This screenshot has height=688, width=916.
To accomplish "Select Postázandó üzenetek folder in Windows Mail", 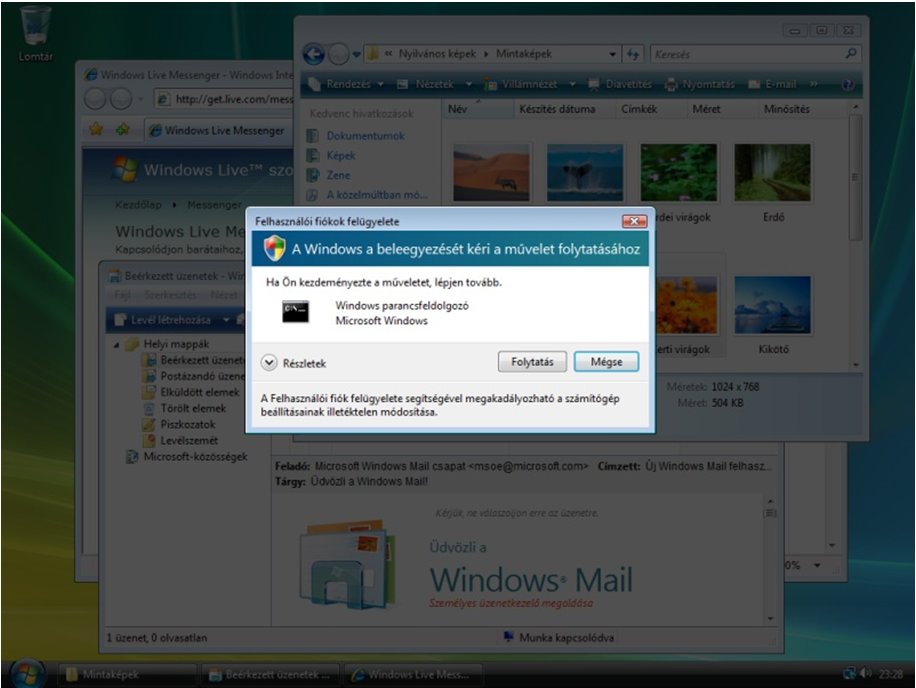I will click(x=194, y=376).
